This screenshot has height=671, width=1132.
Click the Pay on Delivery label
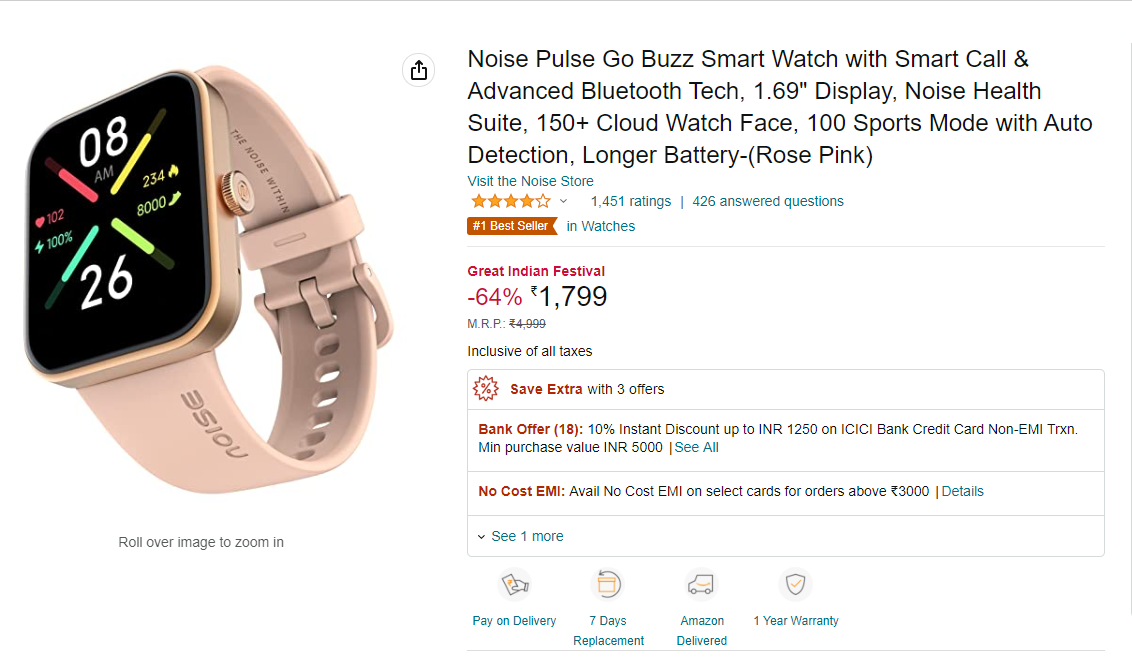(x=514, y=620)
